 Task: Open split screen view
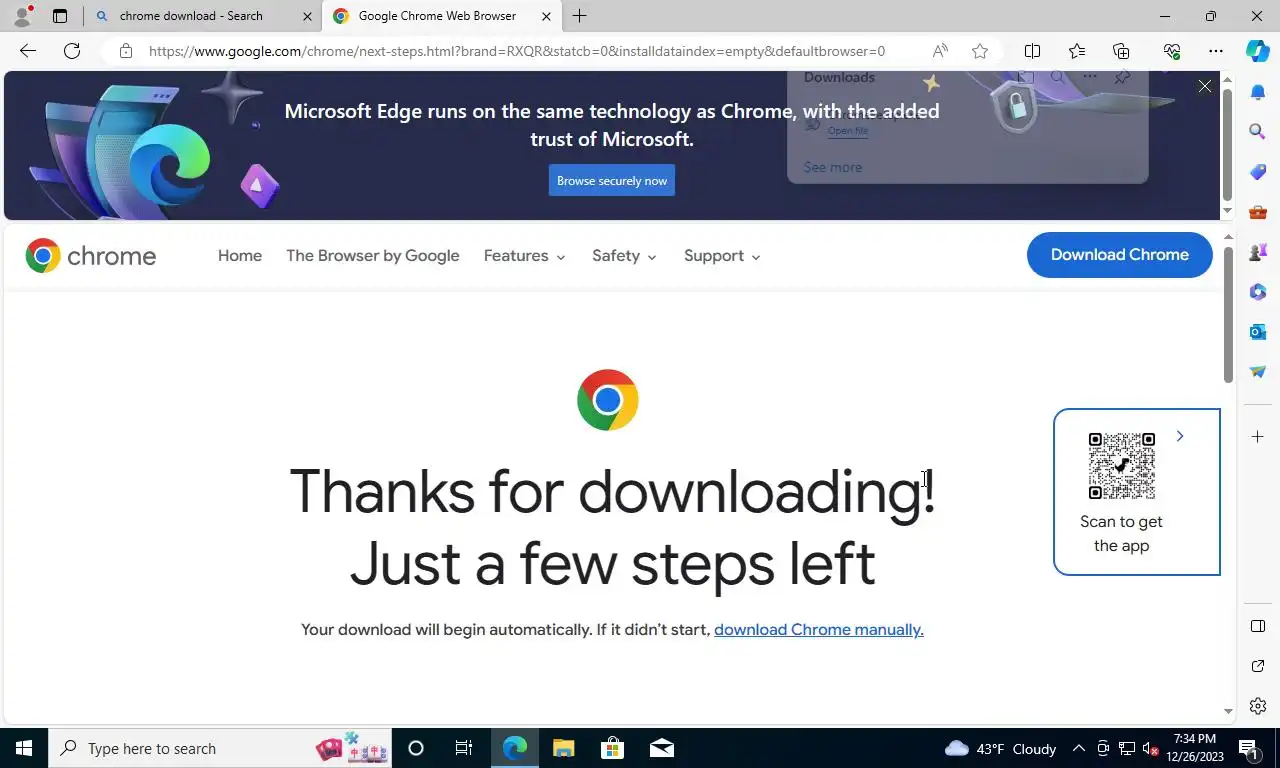coord(1032,51)
